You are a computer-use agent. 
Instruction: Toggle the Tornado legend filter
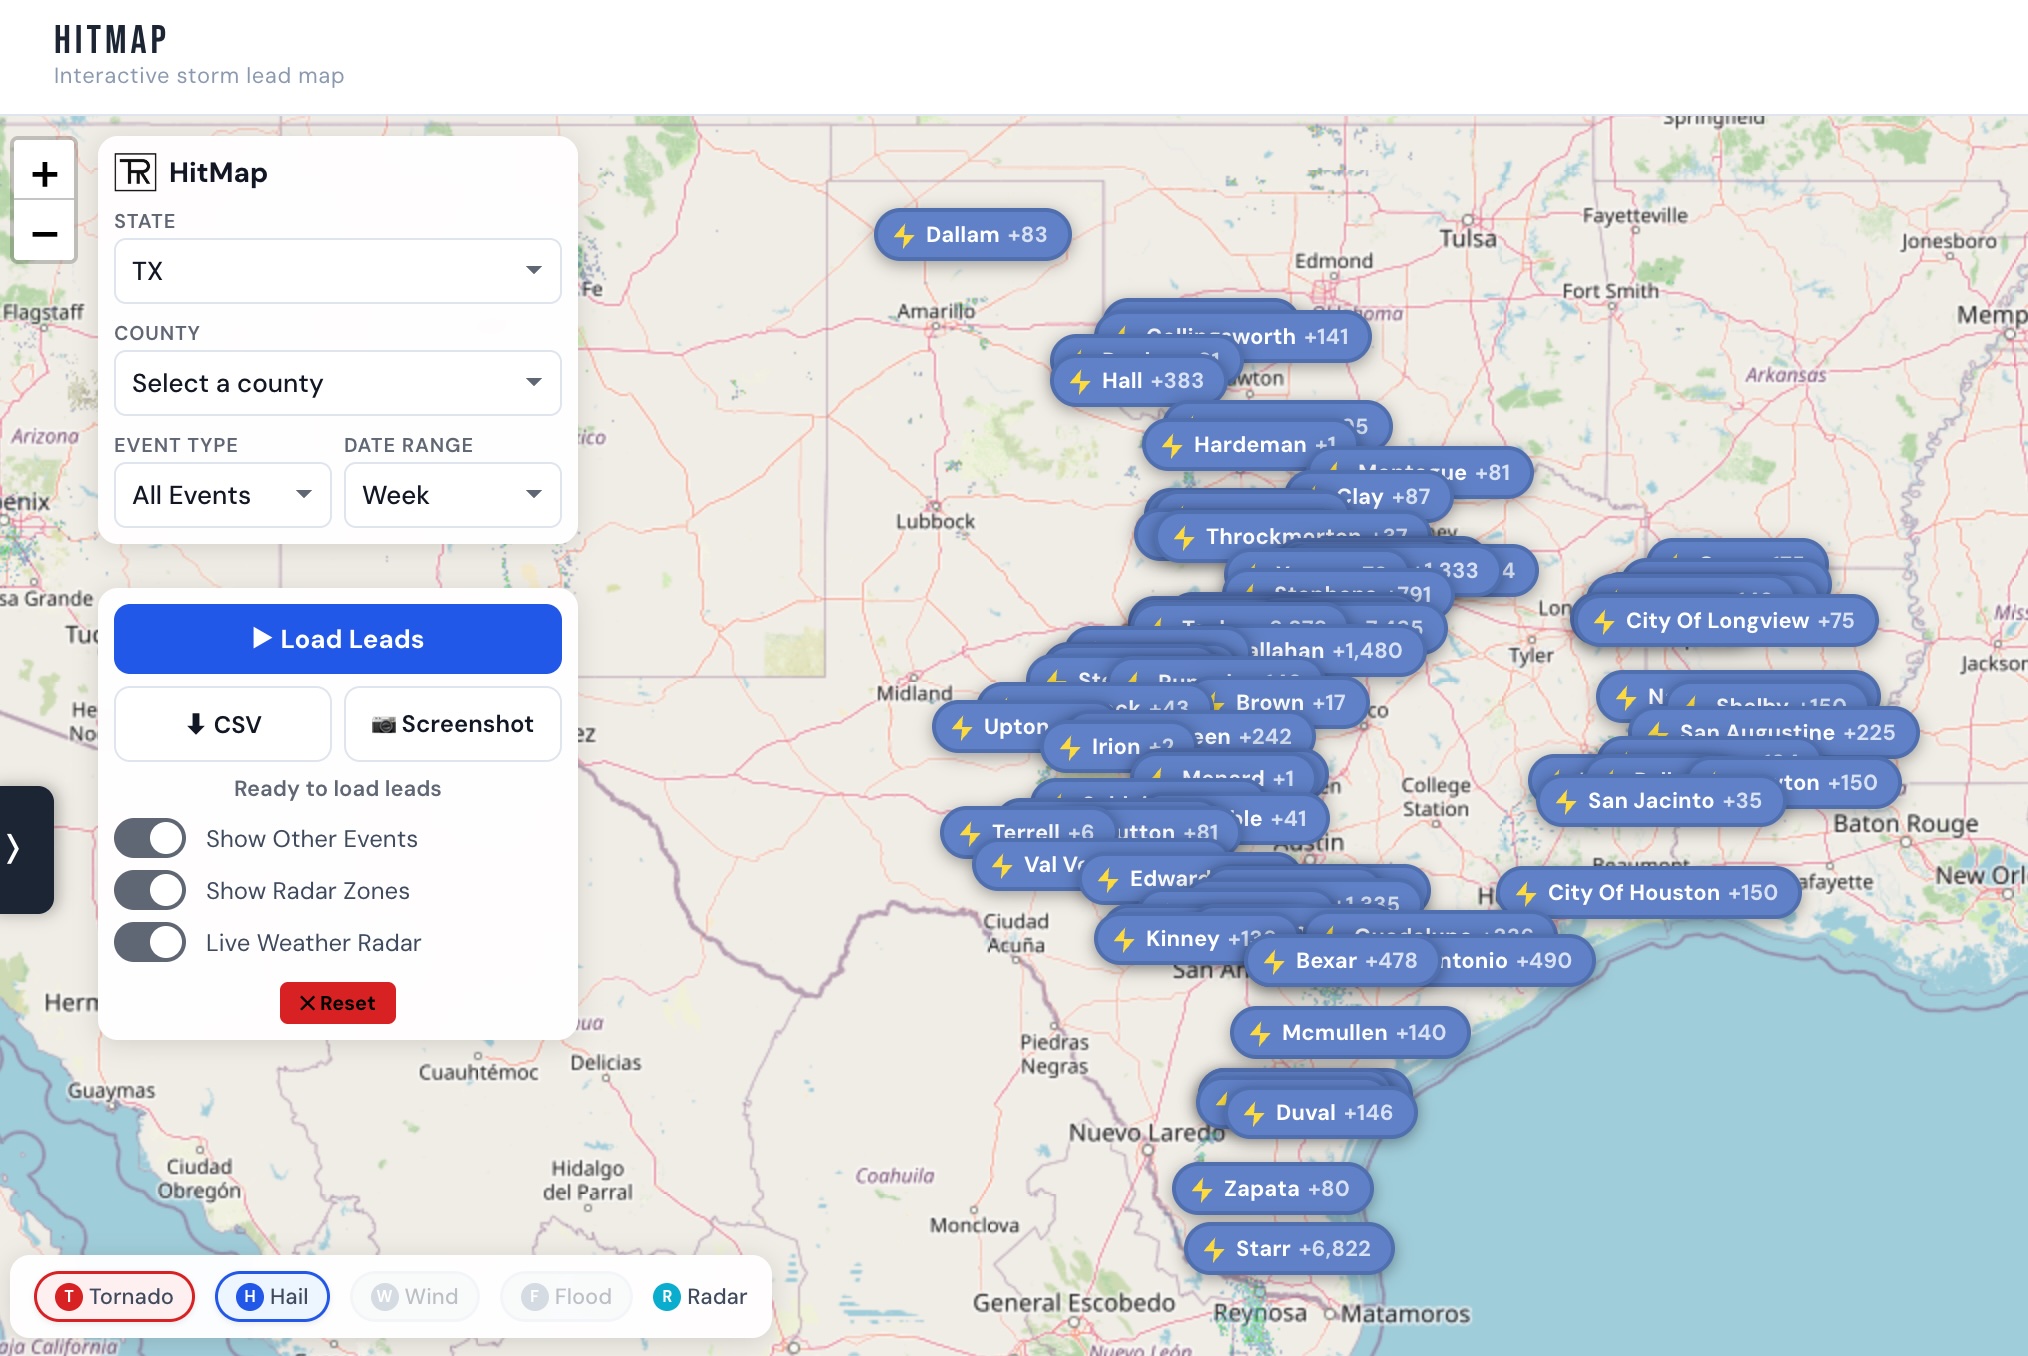click(114, 1296)
